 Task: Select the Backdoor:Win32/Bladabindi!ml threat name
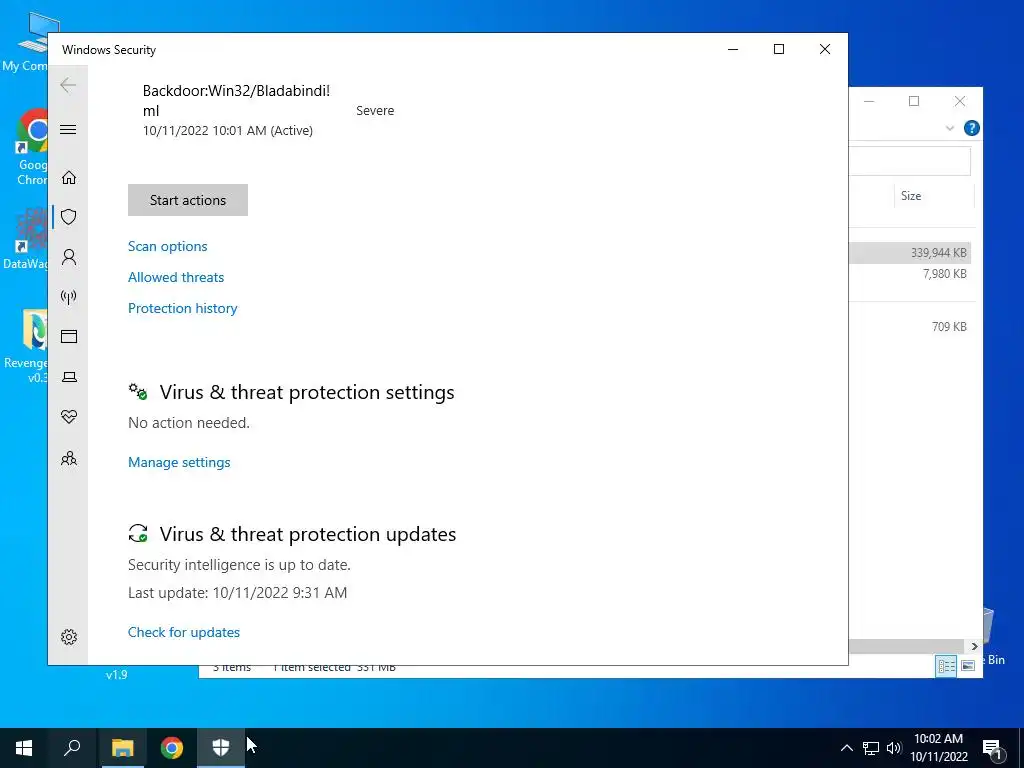click(236, 101)
